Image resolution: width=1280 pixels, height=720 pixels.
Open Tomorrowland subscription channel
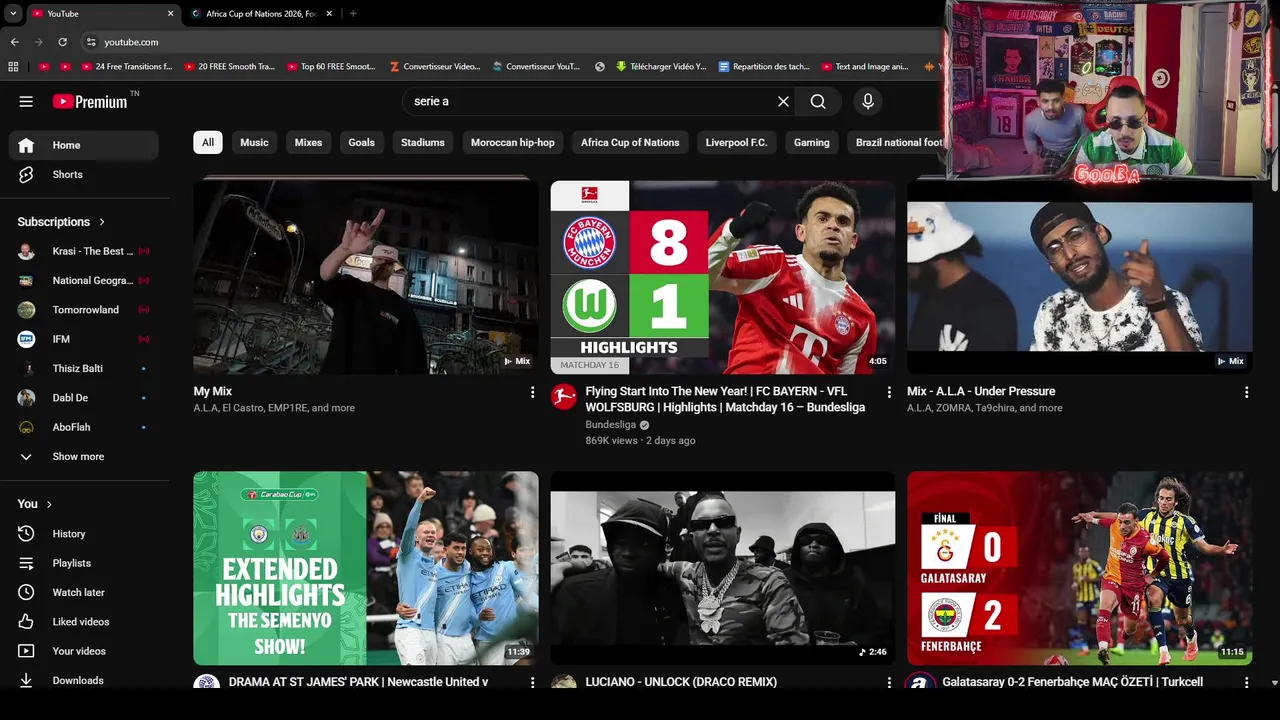pyautogui.click(x=83, y=310)
